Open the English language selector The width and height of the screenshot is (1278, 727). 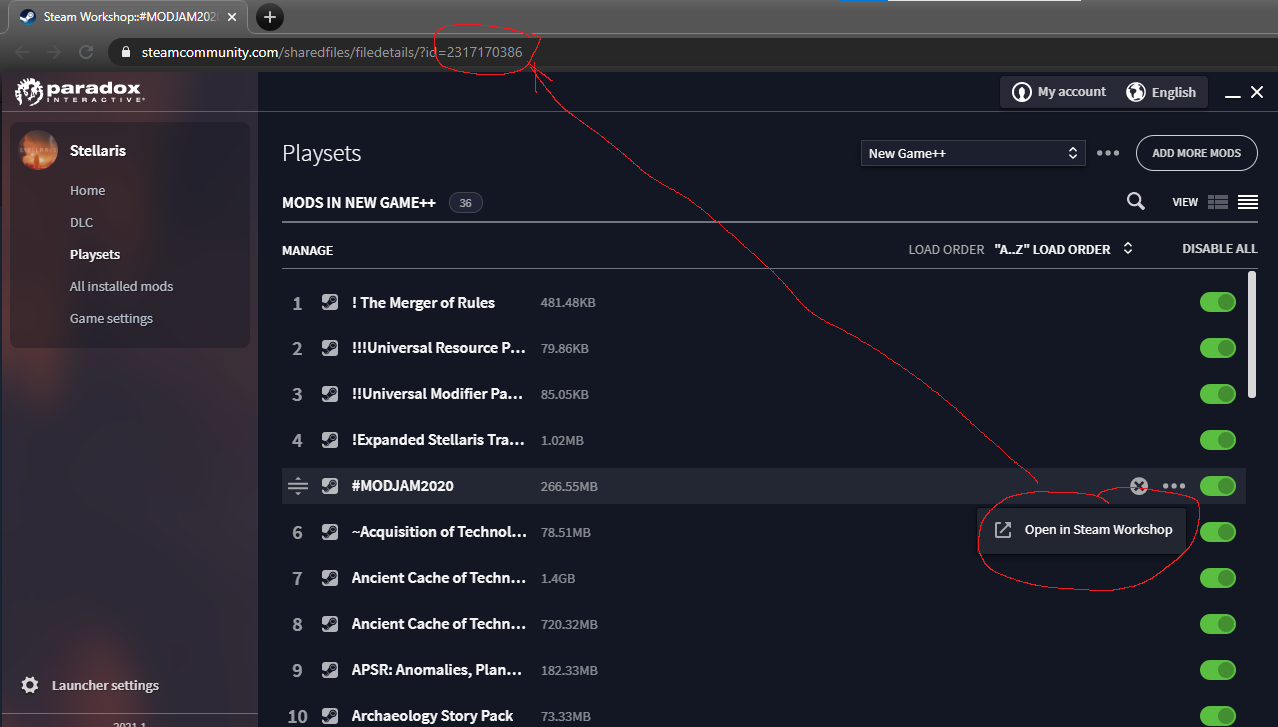pyautogui.click(x=1160, y=92)
